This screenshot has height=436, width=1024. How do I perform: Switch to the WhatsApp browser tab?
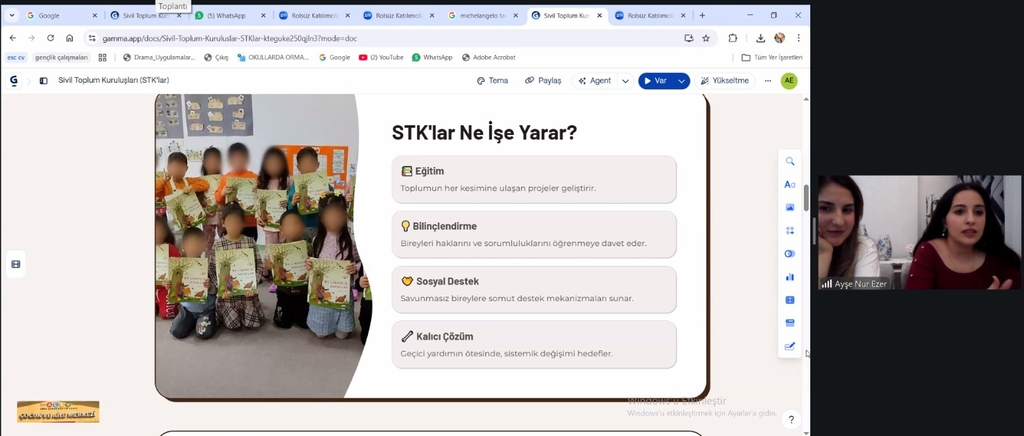pyautogui.click(x=227, y=16)
